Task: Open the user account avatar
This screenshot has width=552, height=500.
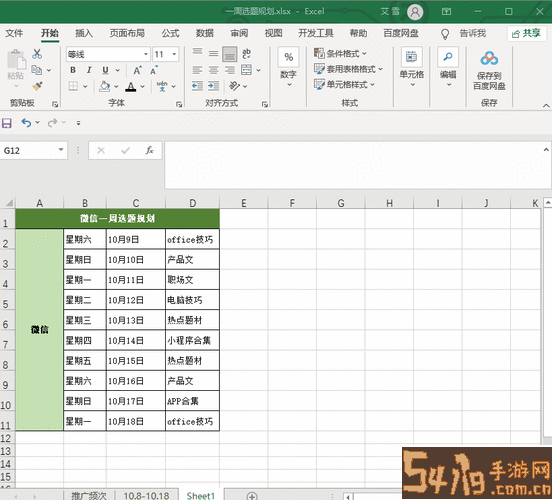Action: click(x=415, y=12)
